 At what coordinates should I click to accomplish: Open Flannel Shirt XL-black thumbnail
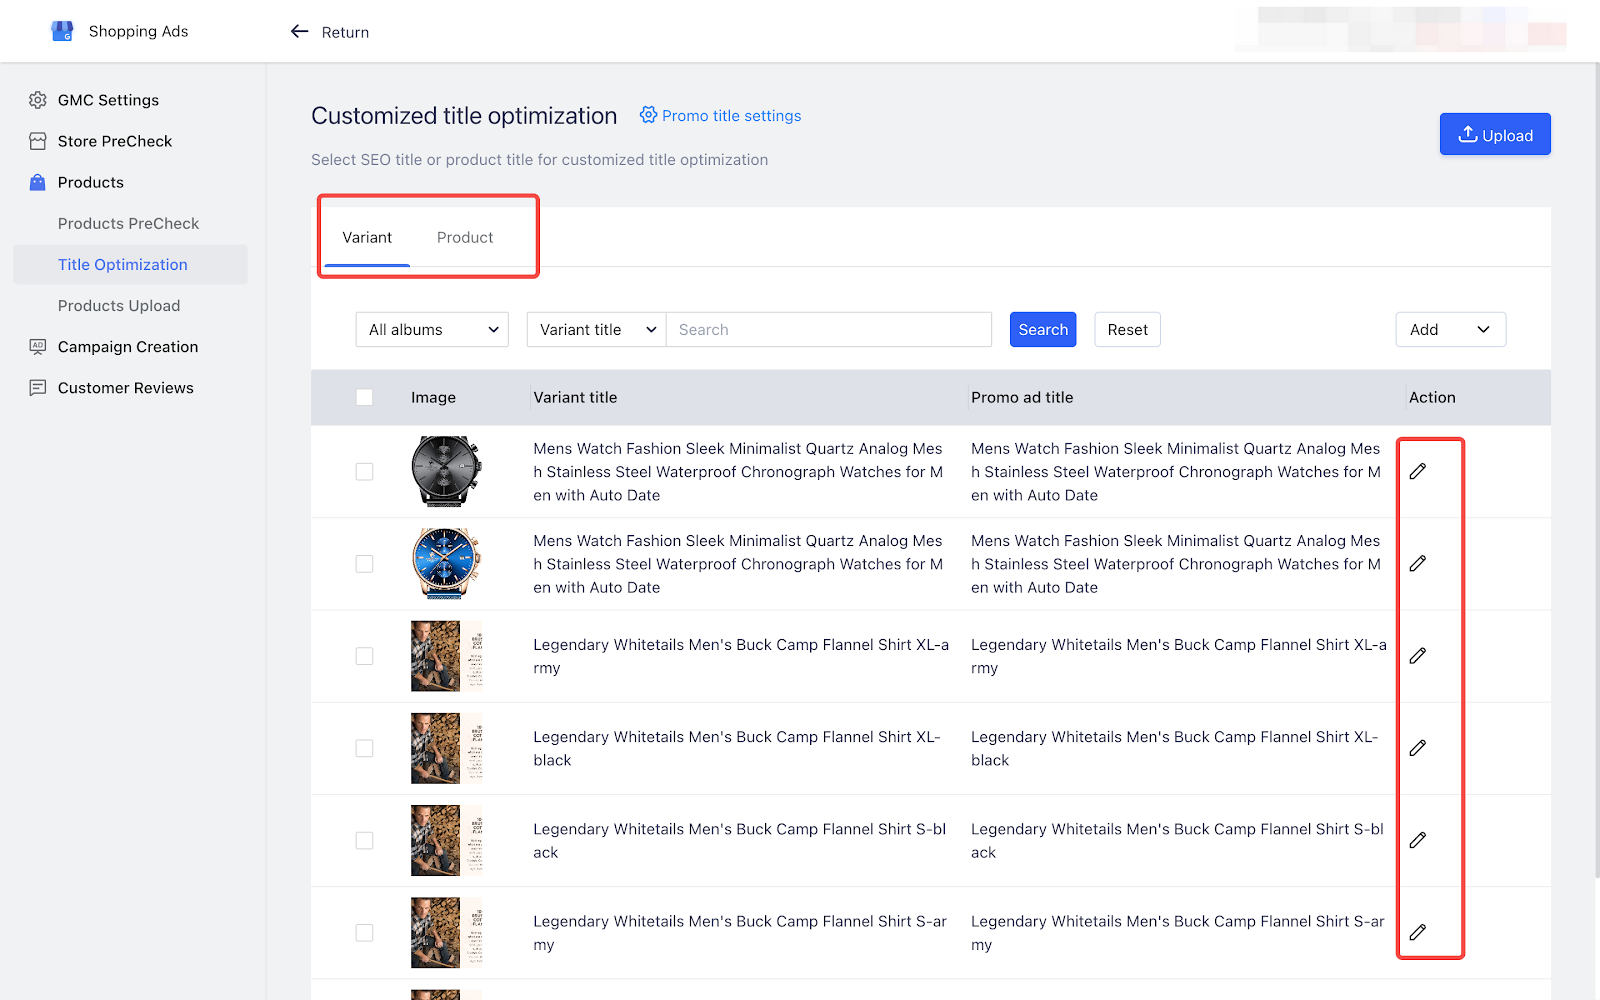pos(447,748)
